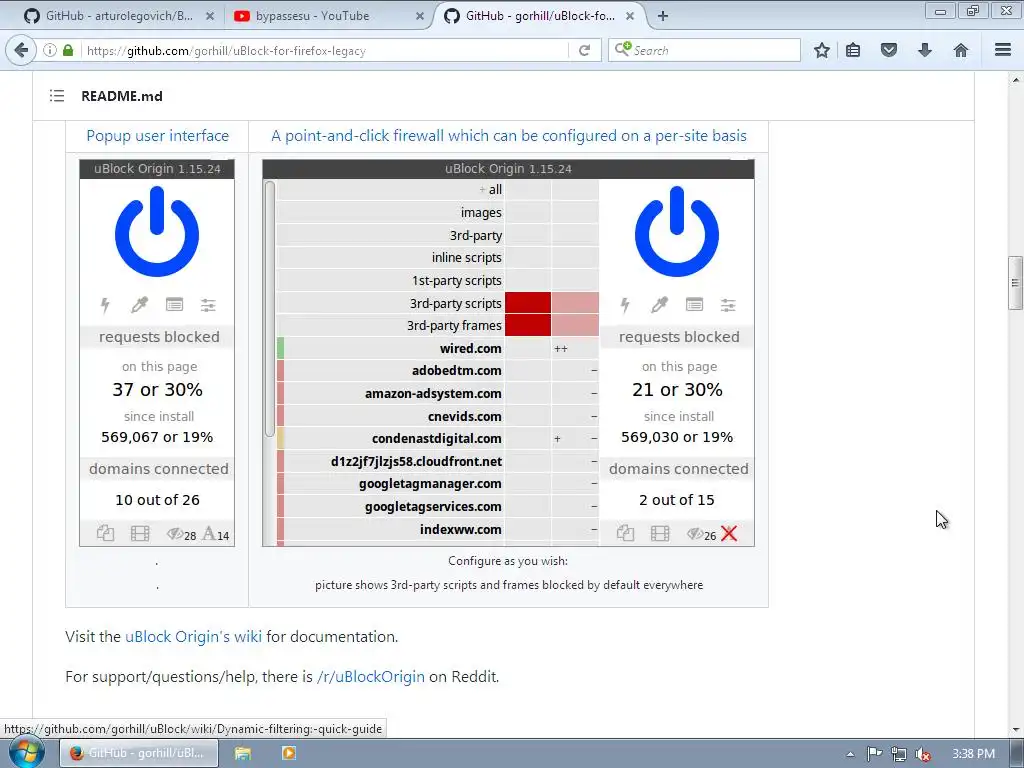Click the popup user interface screenshot image
Screen dimensions: 1024x768
pyautogui.click(x=157, y=353)
